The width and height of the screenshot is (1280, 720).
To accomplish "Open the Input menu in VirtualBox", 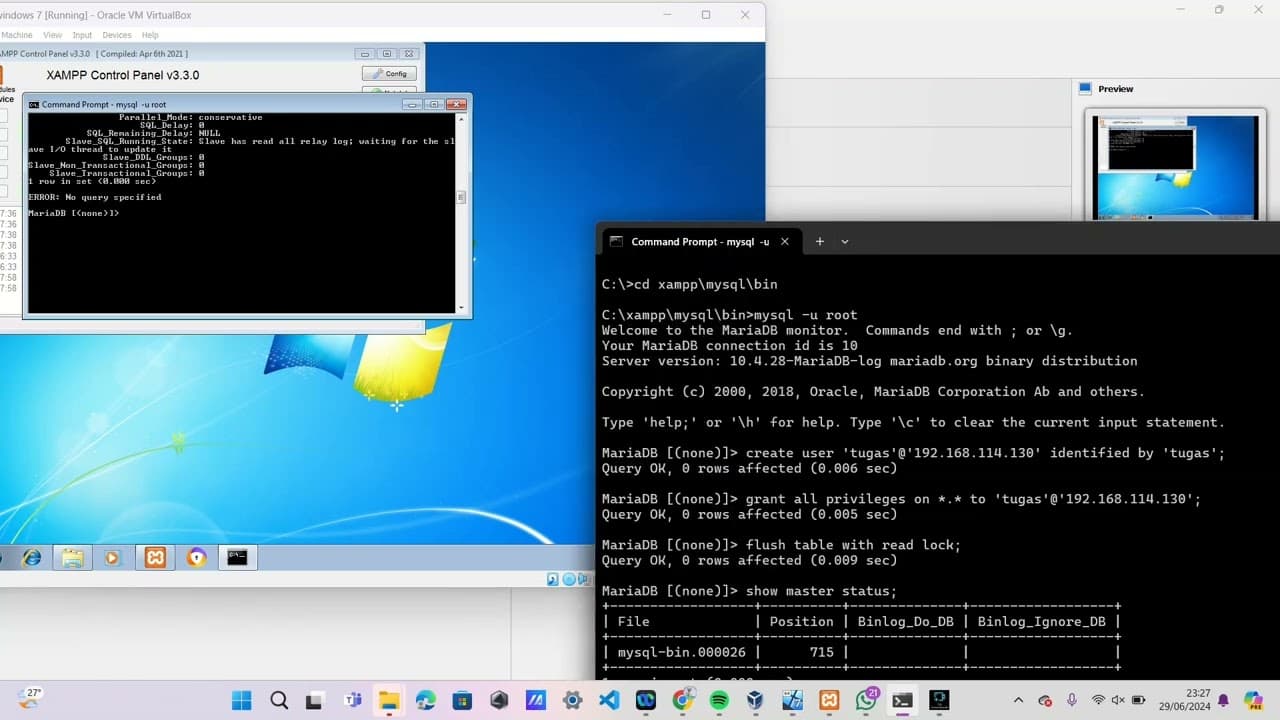I will click(x=82, y=35).
